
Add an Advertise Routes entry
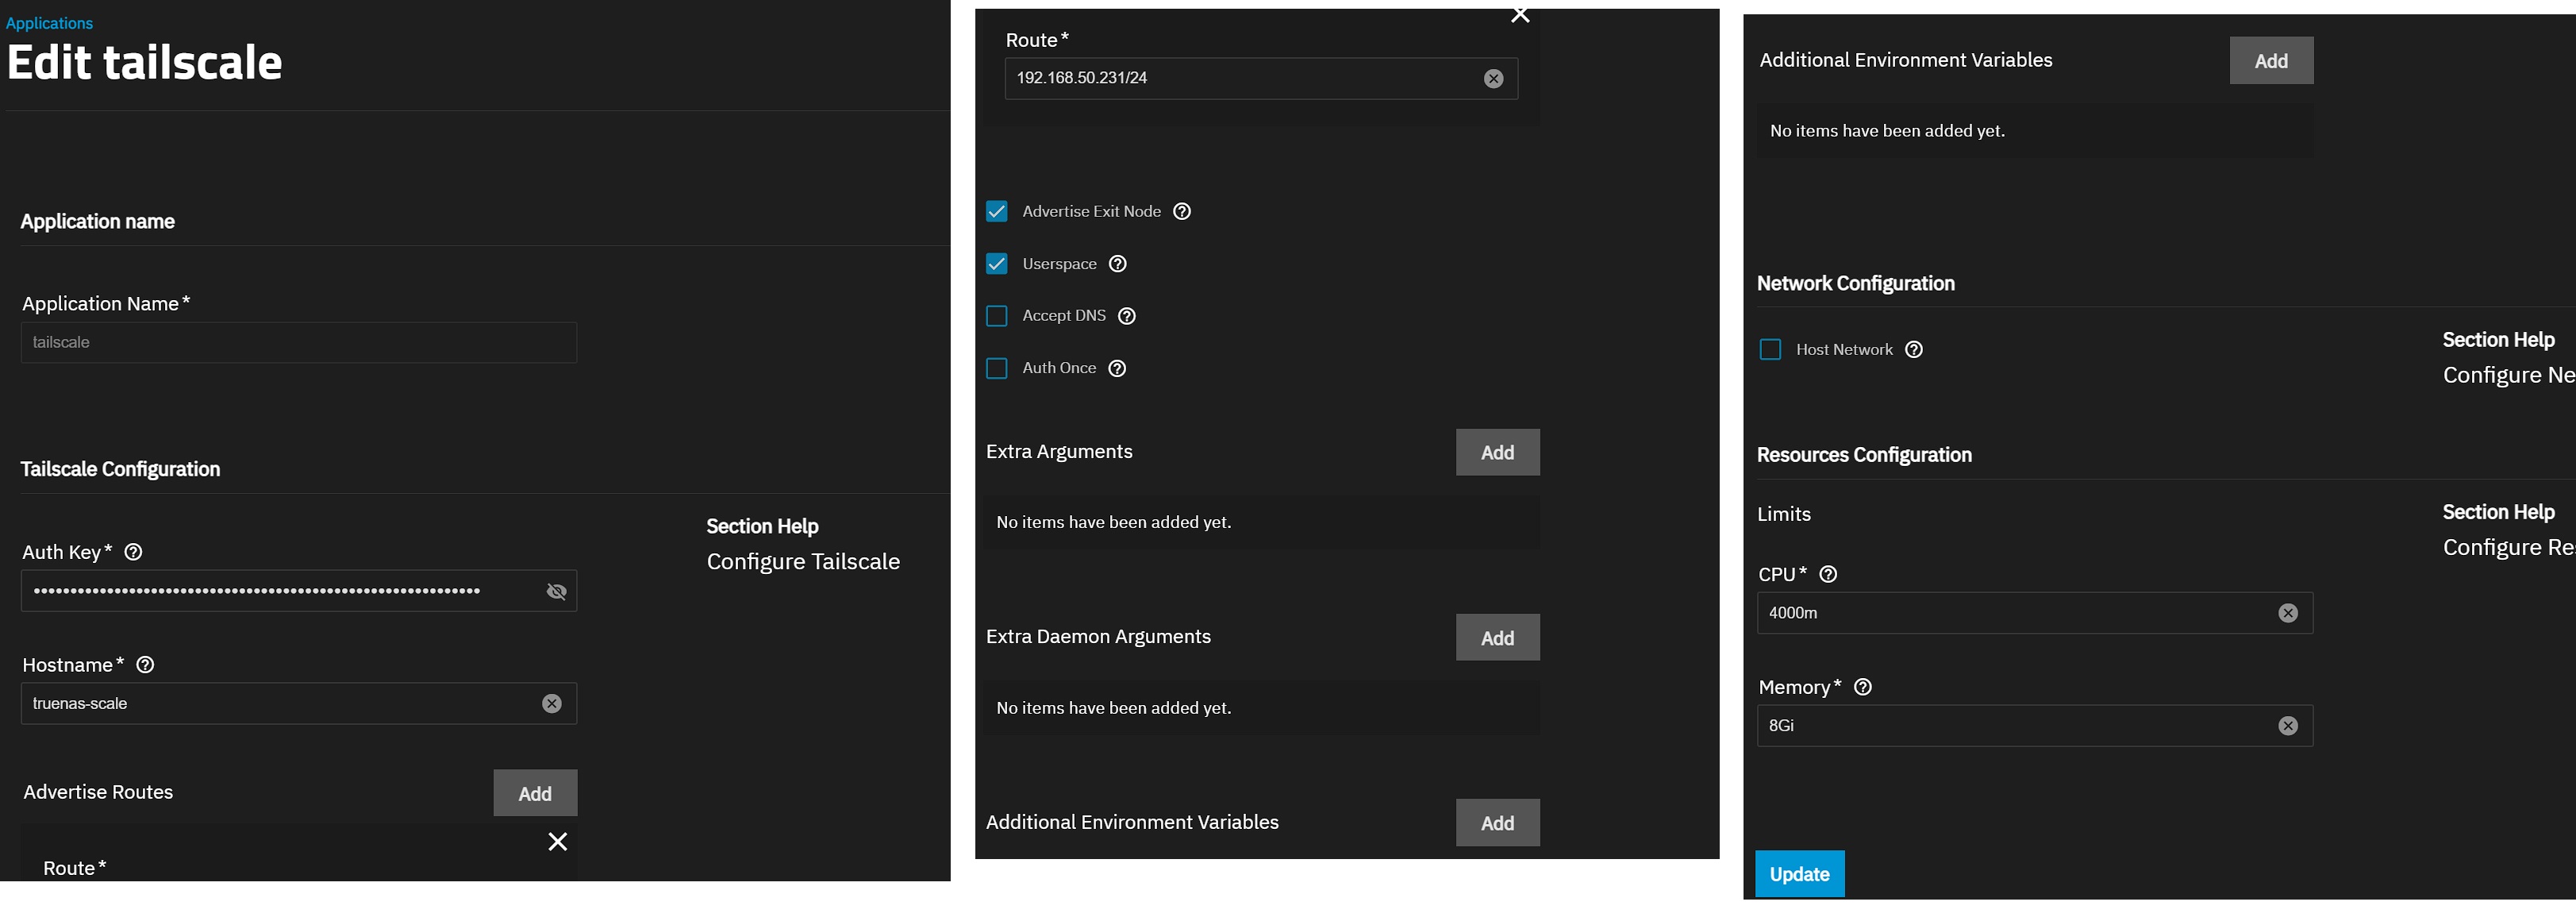(x=535, y=794)
